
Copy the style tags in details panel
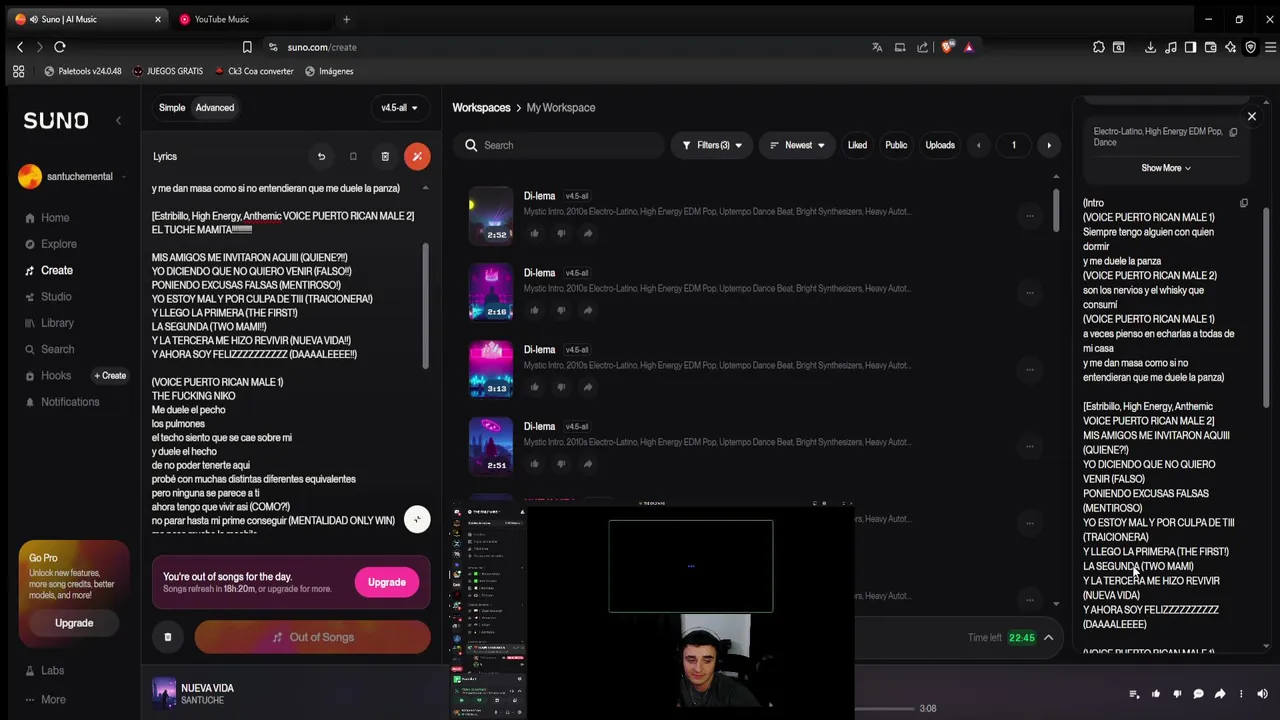coord(1233,132)
